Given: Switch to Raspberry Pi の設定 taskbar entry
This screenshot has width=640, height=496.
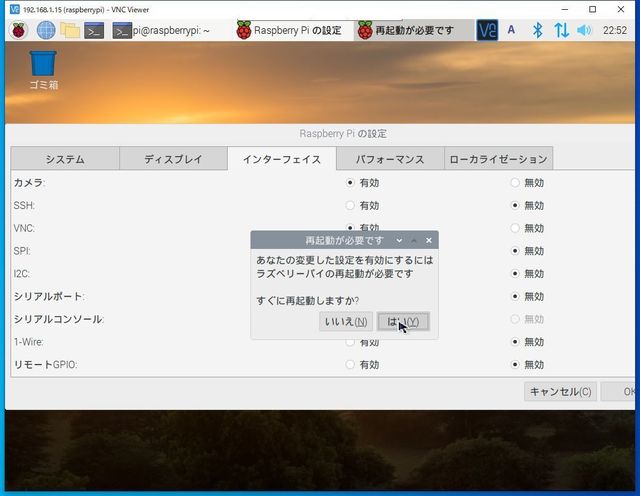Looking at the screenshot, I should (x=289, y=30).
